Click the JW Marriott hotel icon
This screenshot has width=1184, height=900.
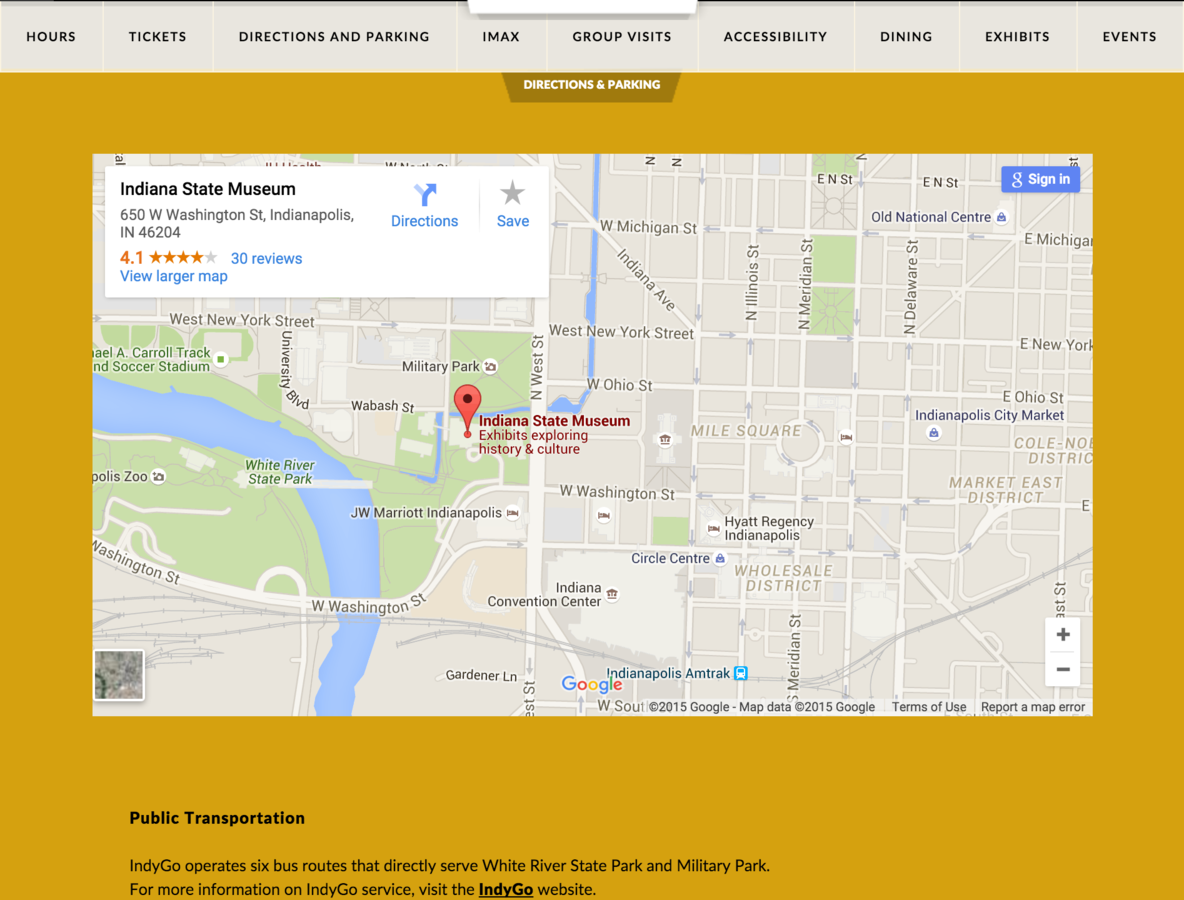click(x=513, y=513)
